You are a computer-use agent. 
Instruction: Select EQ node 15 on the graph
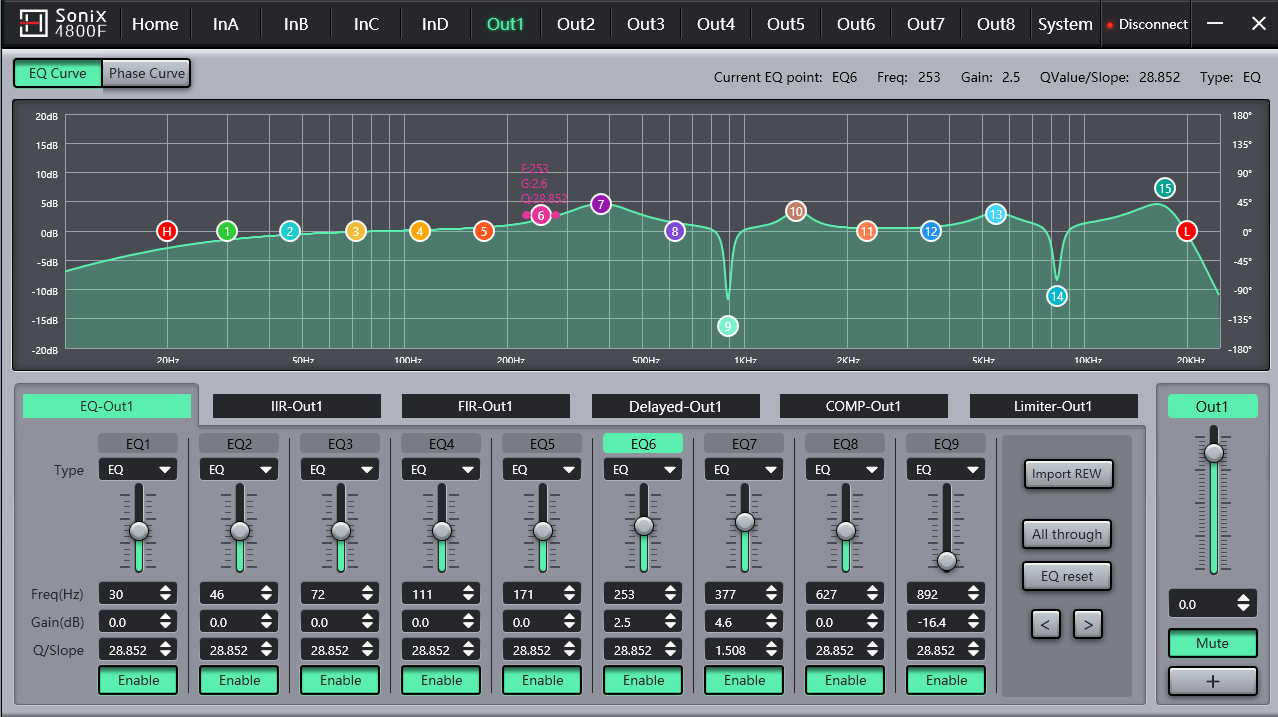(x=1164, y=188)
